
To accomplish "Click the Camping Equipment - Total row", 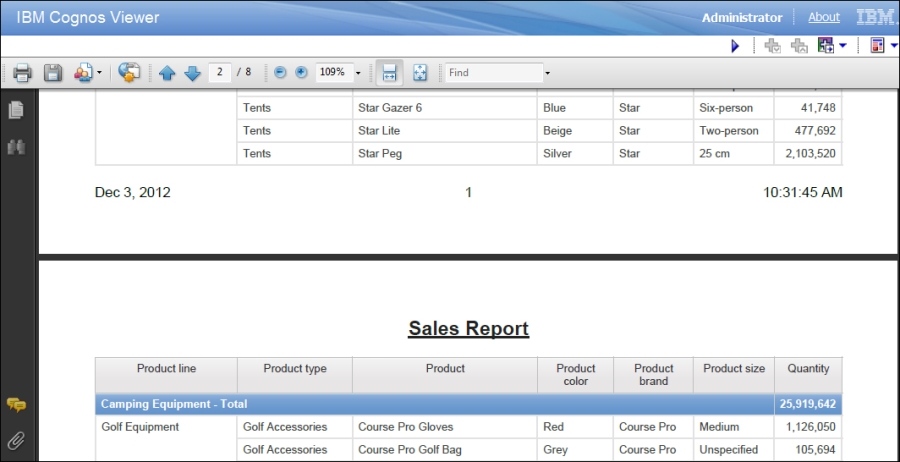I will click(468, 404).
